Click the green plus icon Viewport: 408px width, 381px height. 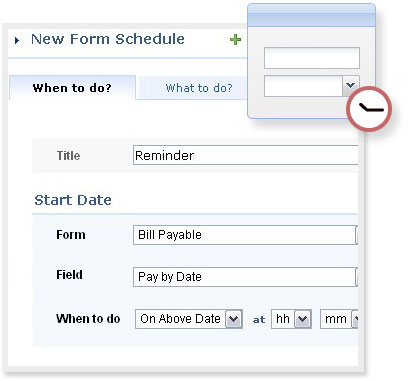click(x=235, y=40)
